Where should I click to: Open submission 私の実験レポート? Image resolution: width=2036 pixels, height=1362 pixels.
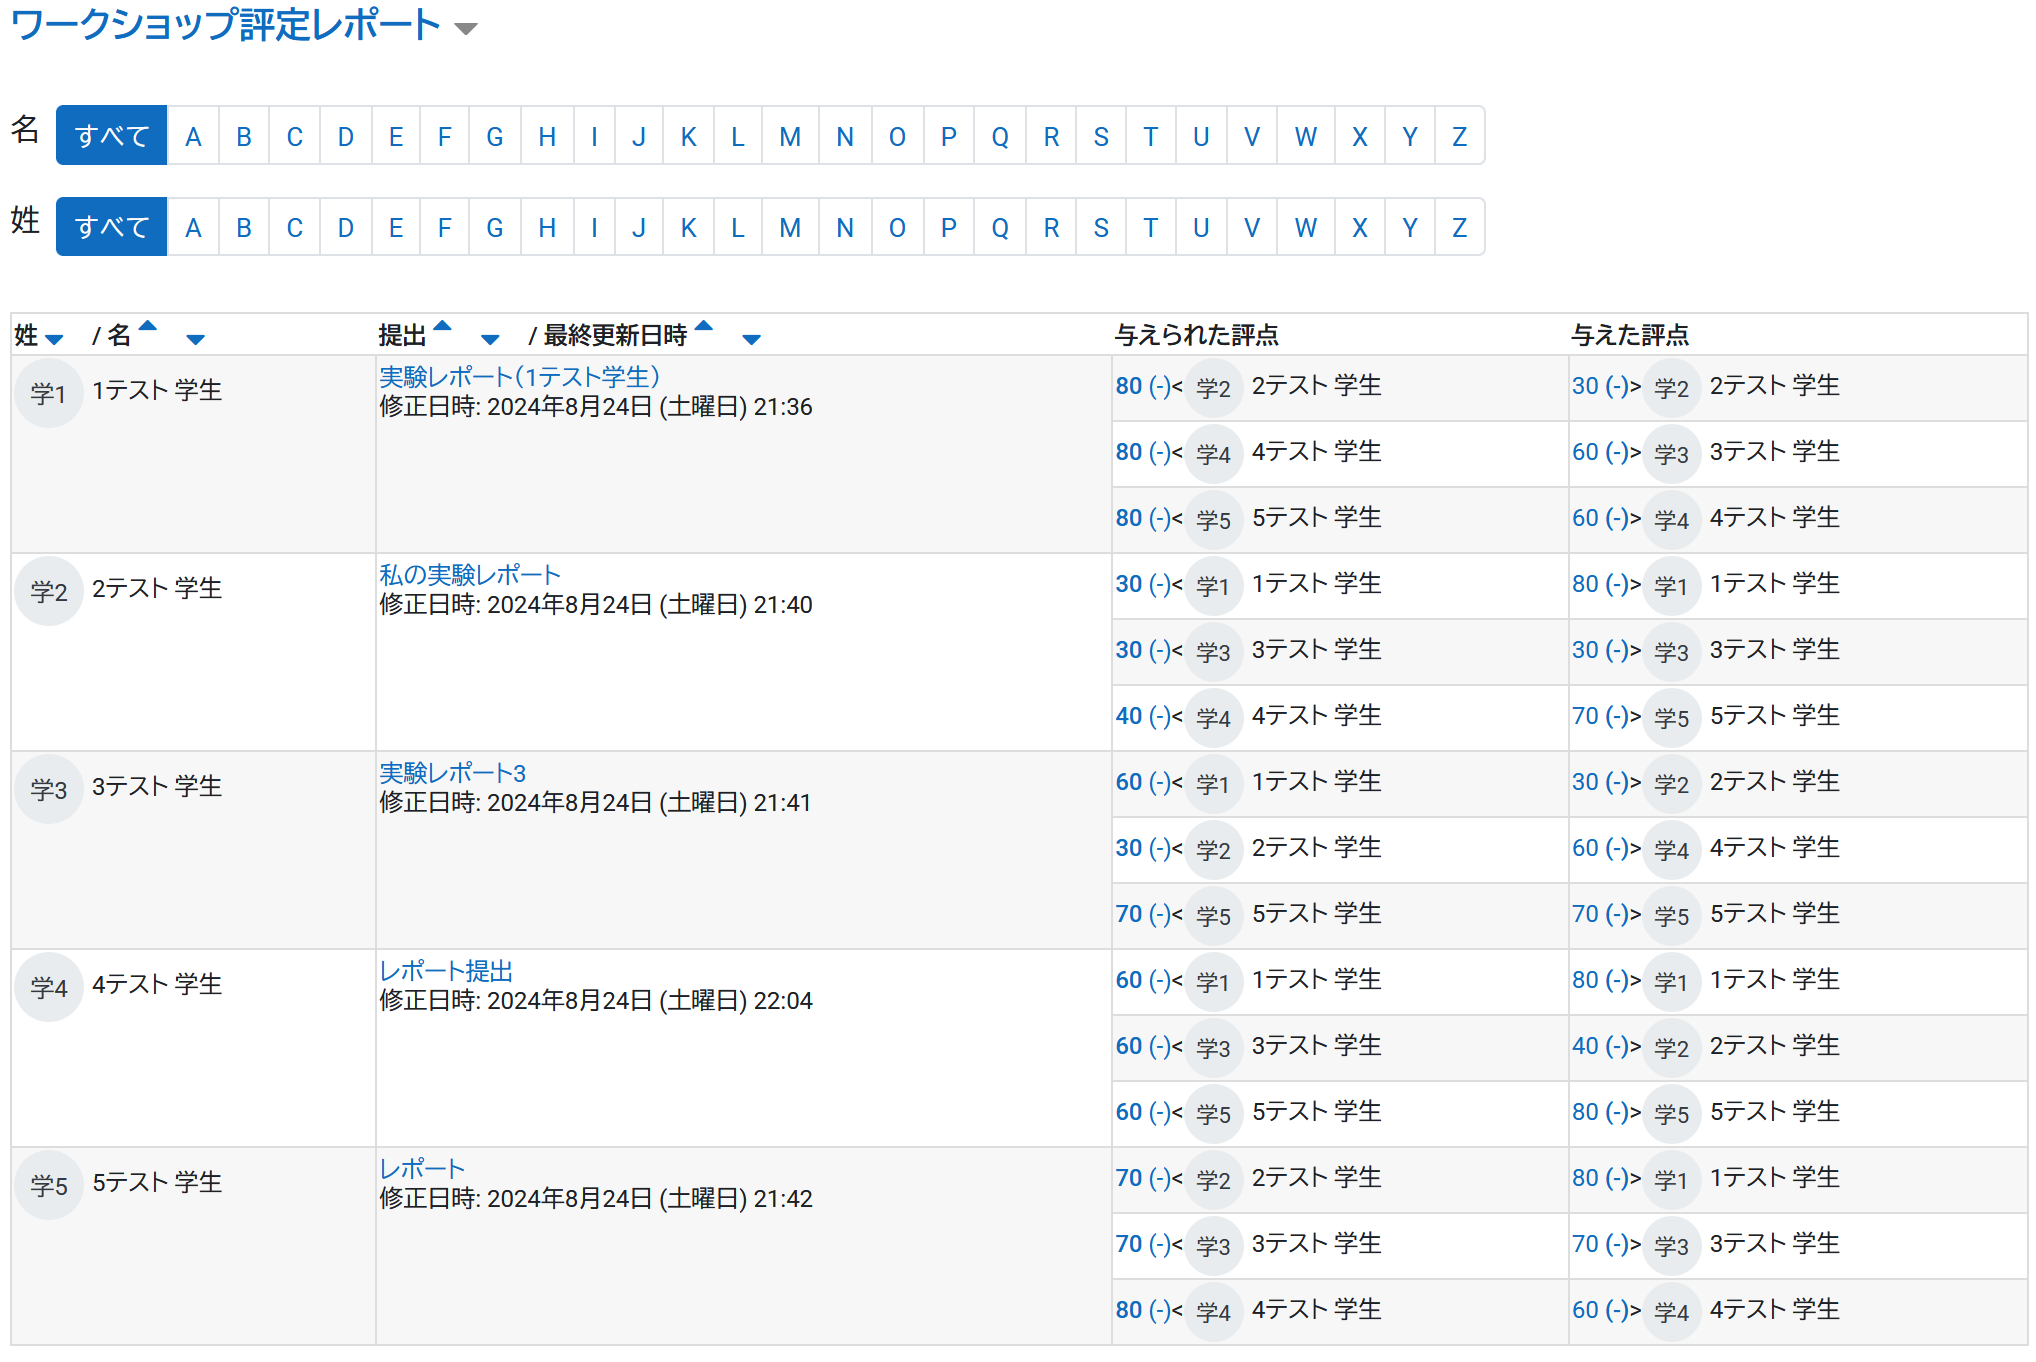click(x=469, y=575)
